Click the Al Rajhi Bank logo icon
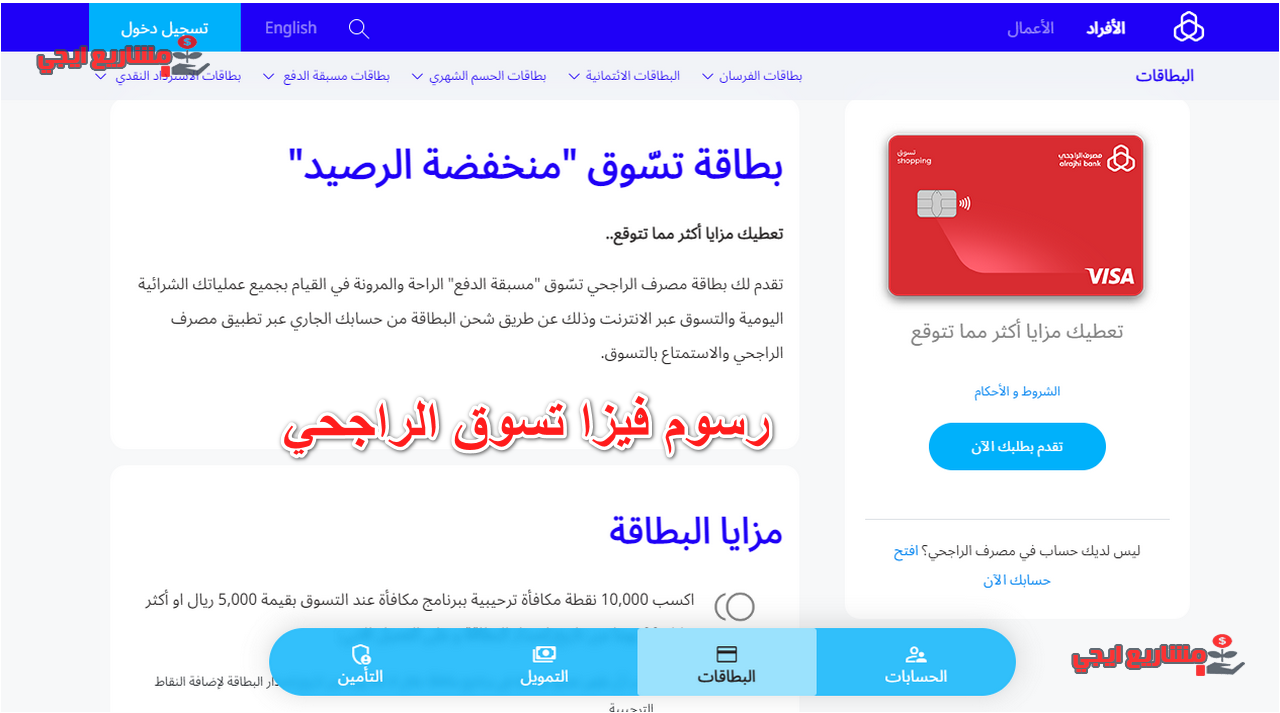This screenshot has height=713, width=1280. coord(1188,27)
